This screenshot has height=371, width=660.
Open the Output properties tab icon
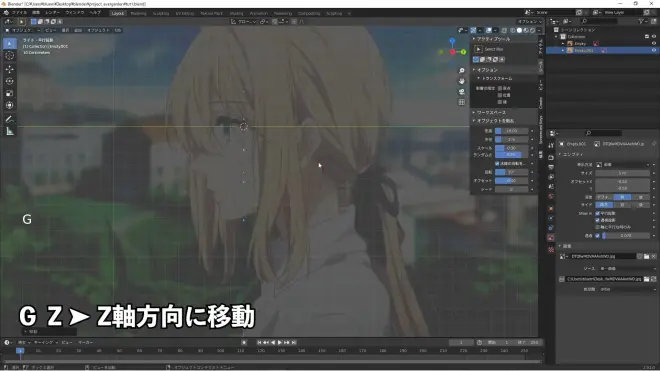551,167
